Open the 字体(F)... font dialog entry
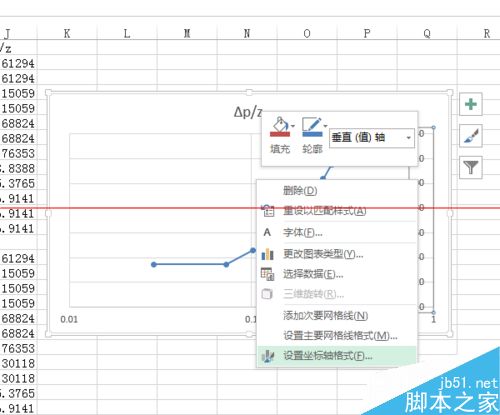Screen dimensions: 500x415 pyautogui.click(x=337, y=232)
